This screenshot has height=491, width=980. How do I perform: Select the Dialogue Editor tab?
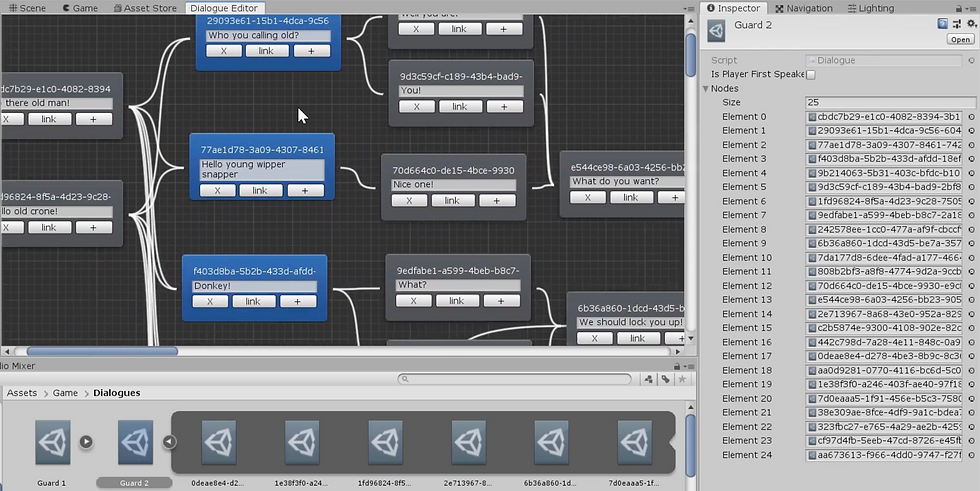coord(224,8)
